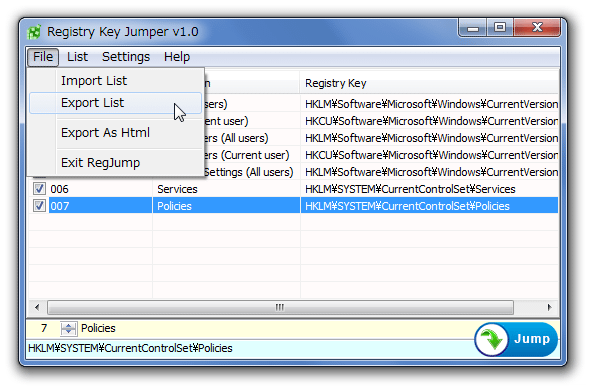Click the Registry Key Jumper title icon
Screen dimensions: 590x389
(34, 32)
